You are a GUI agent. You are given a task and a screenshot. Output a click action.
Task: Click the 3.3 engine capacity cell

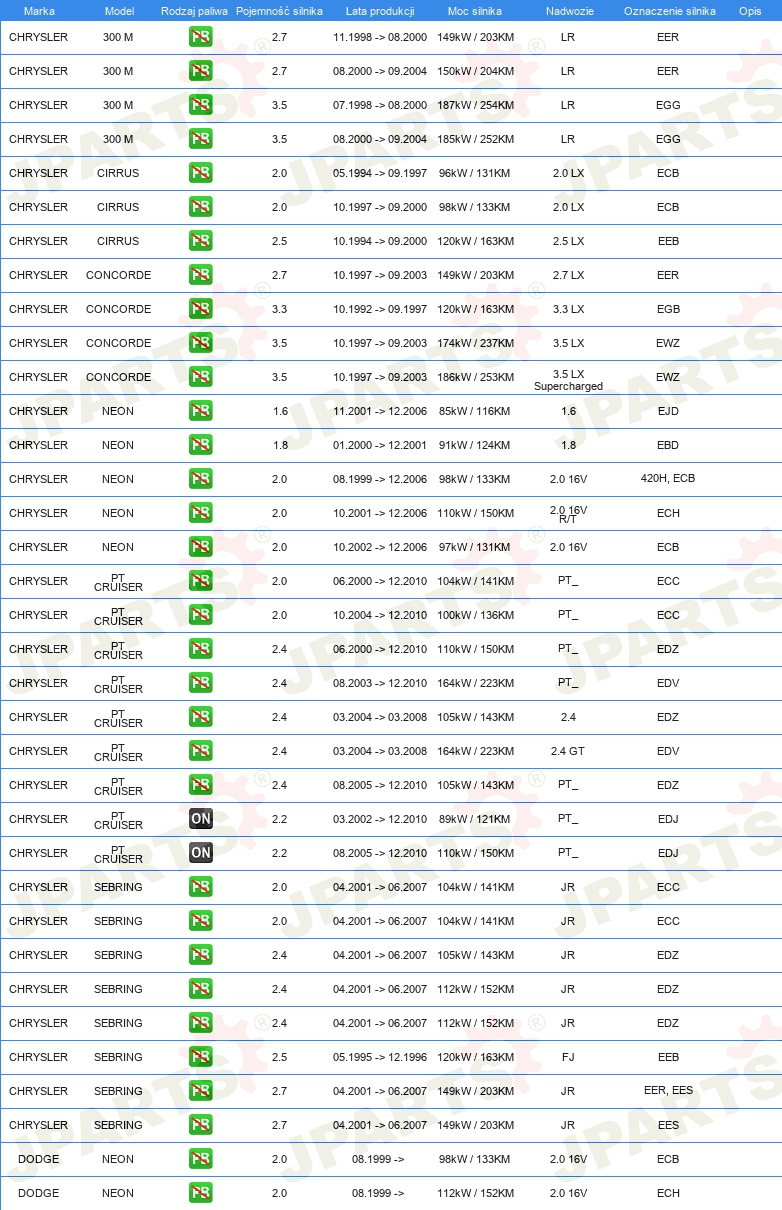(x=279, y=309)
